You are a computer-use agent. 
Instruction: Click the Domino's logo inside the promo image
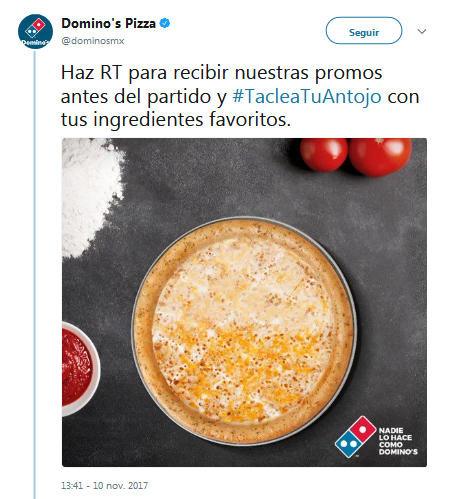point(355,437)
